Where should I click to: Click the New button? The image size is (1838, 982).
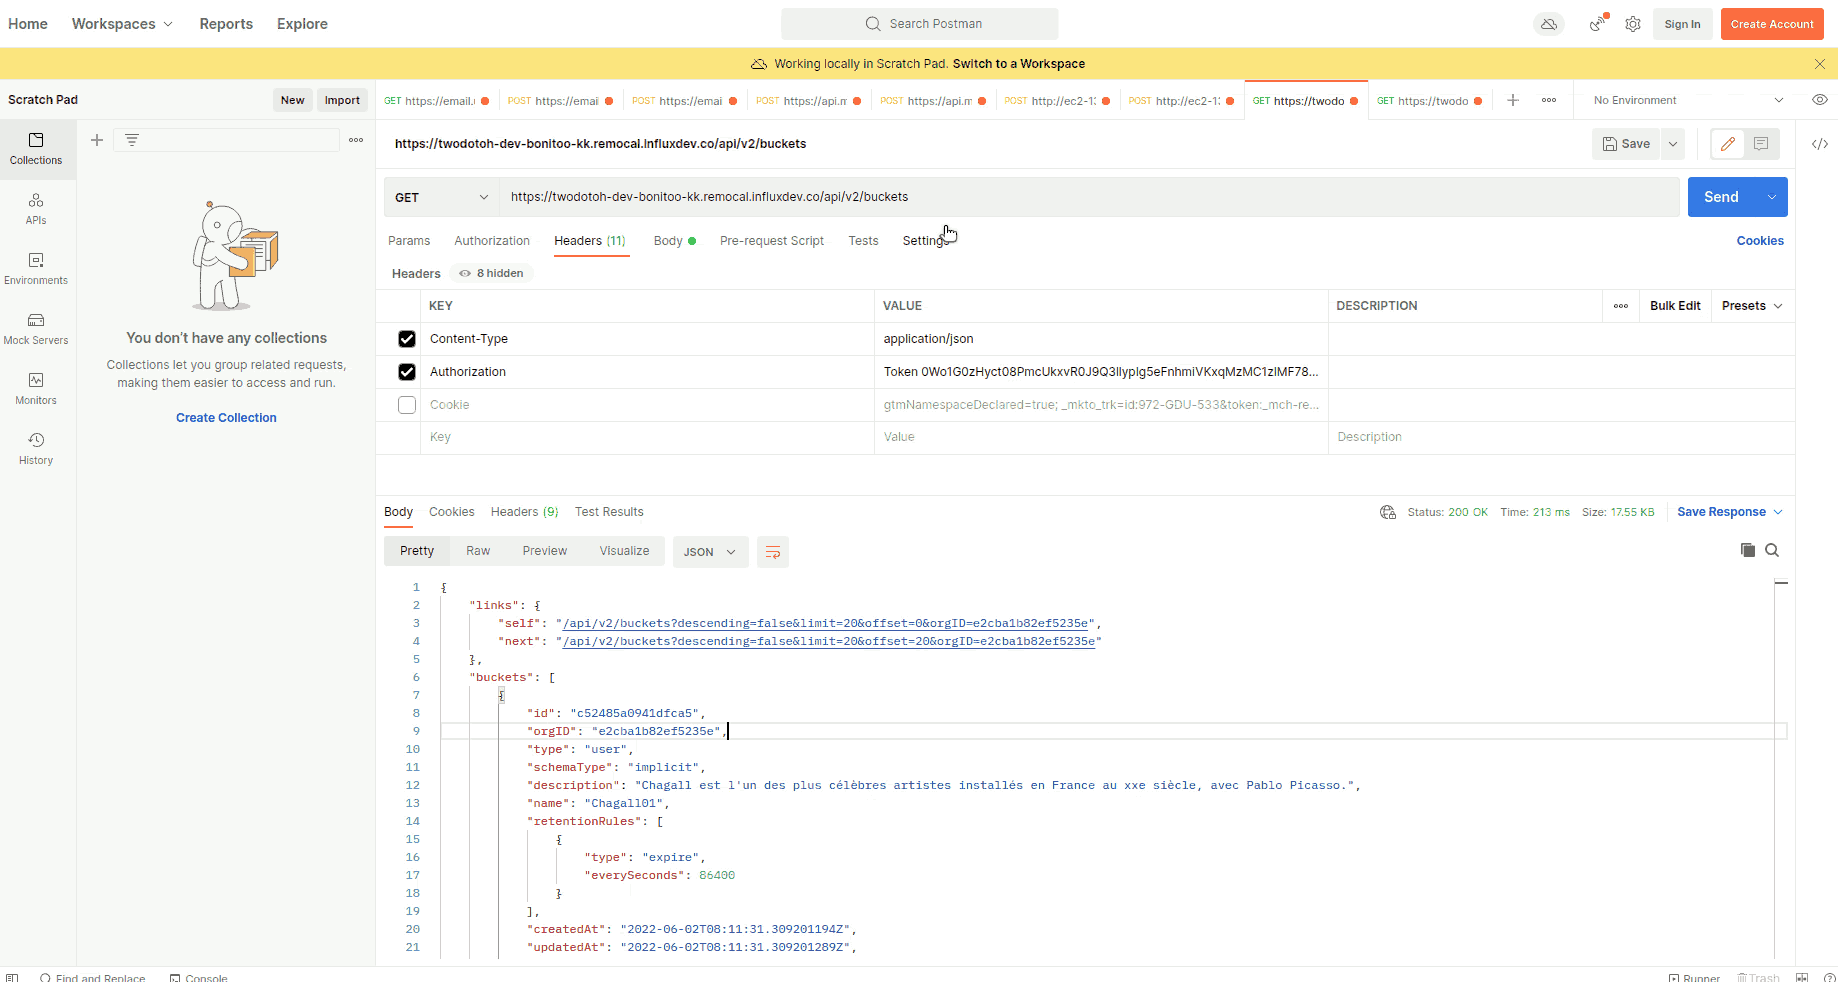point(293,100)
